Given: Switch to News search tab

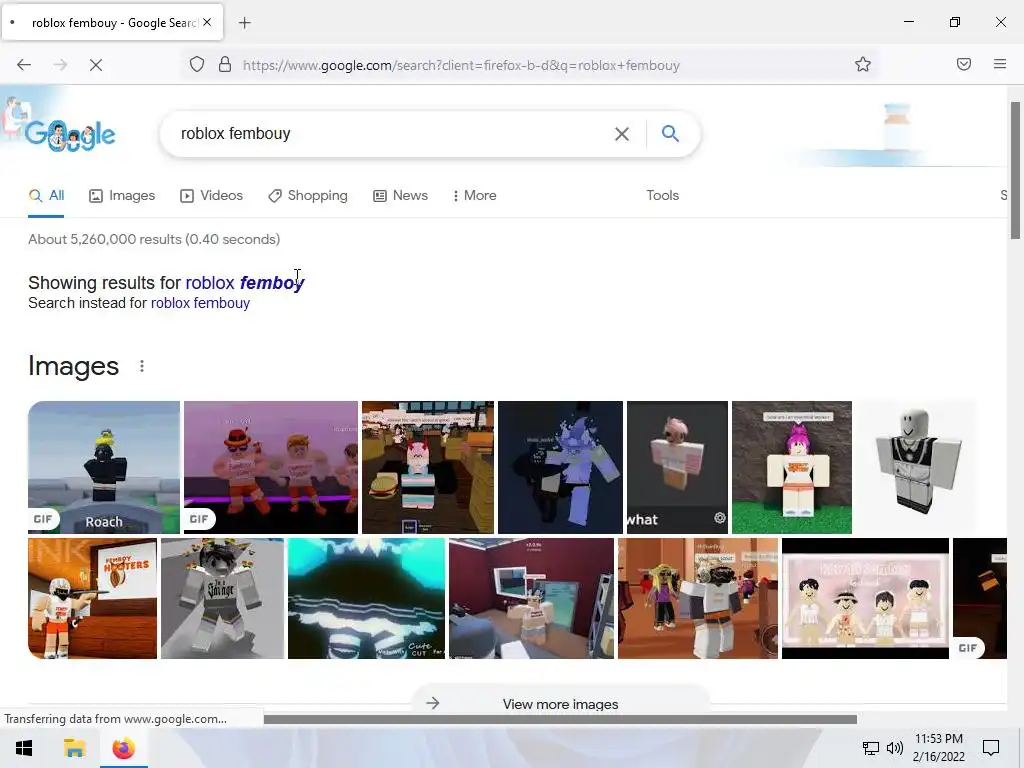Looking at the screenshot, I should tap(400, 195).
